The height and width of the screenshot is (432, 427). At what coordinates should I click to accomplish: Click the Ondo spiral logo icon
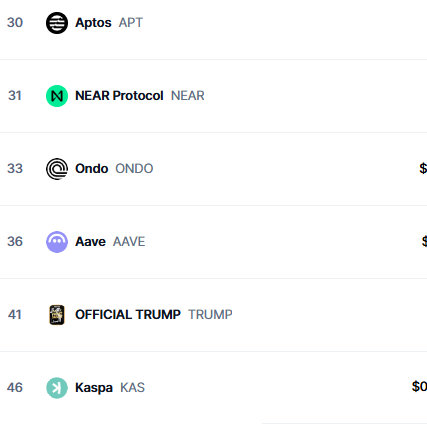pyautogui.click(x=57, y=169)
